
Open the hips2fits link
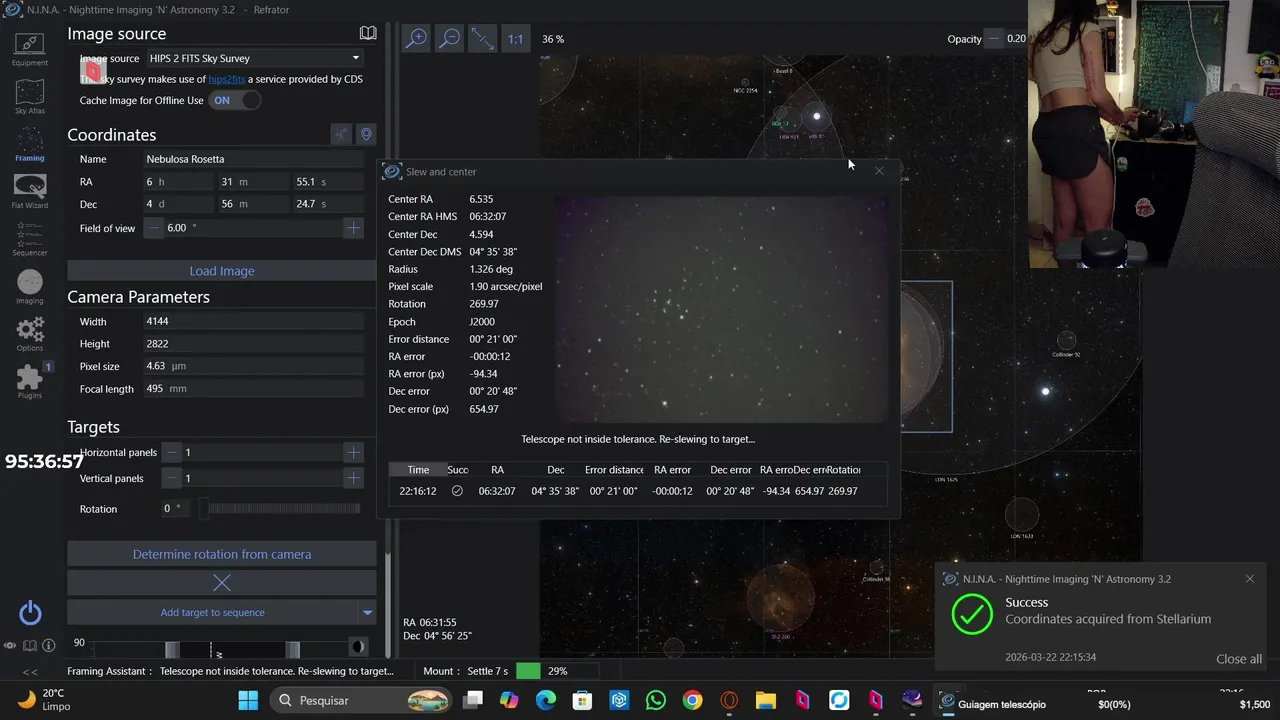click(226, 79)
